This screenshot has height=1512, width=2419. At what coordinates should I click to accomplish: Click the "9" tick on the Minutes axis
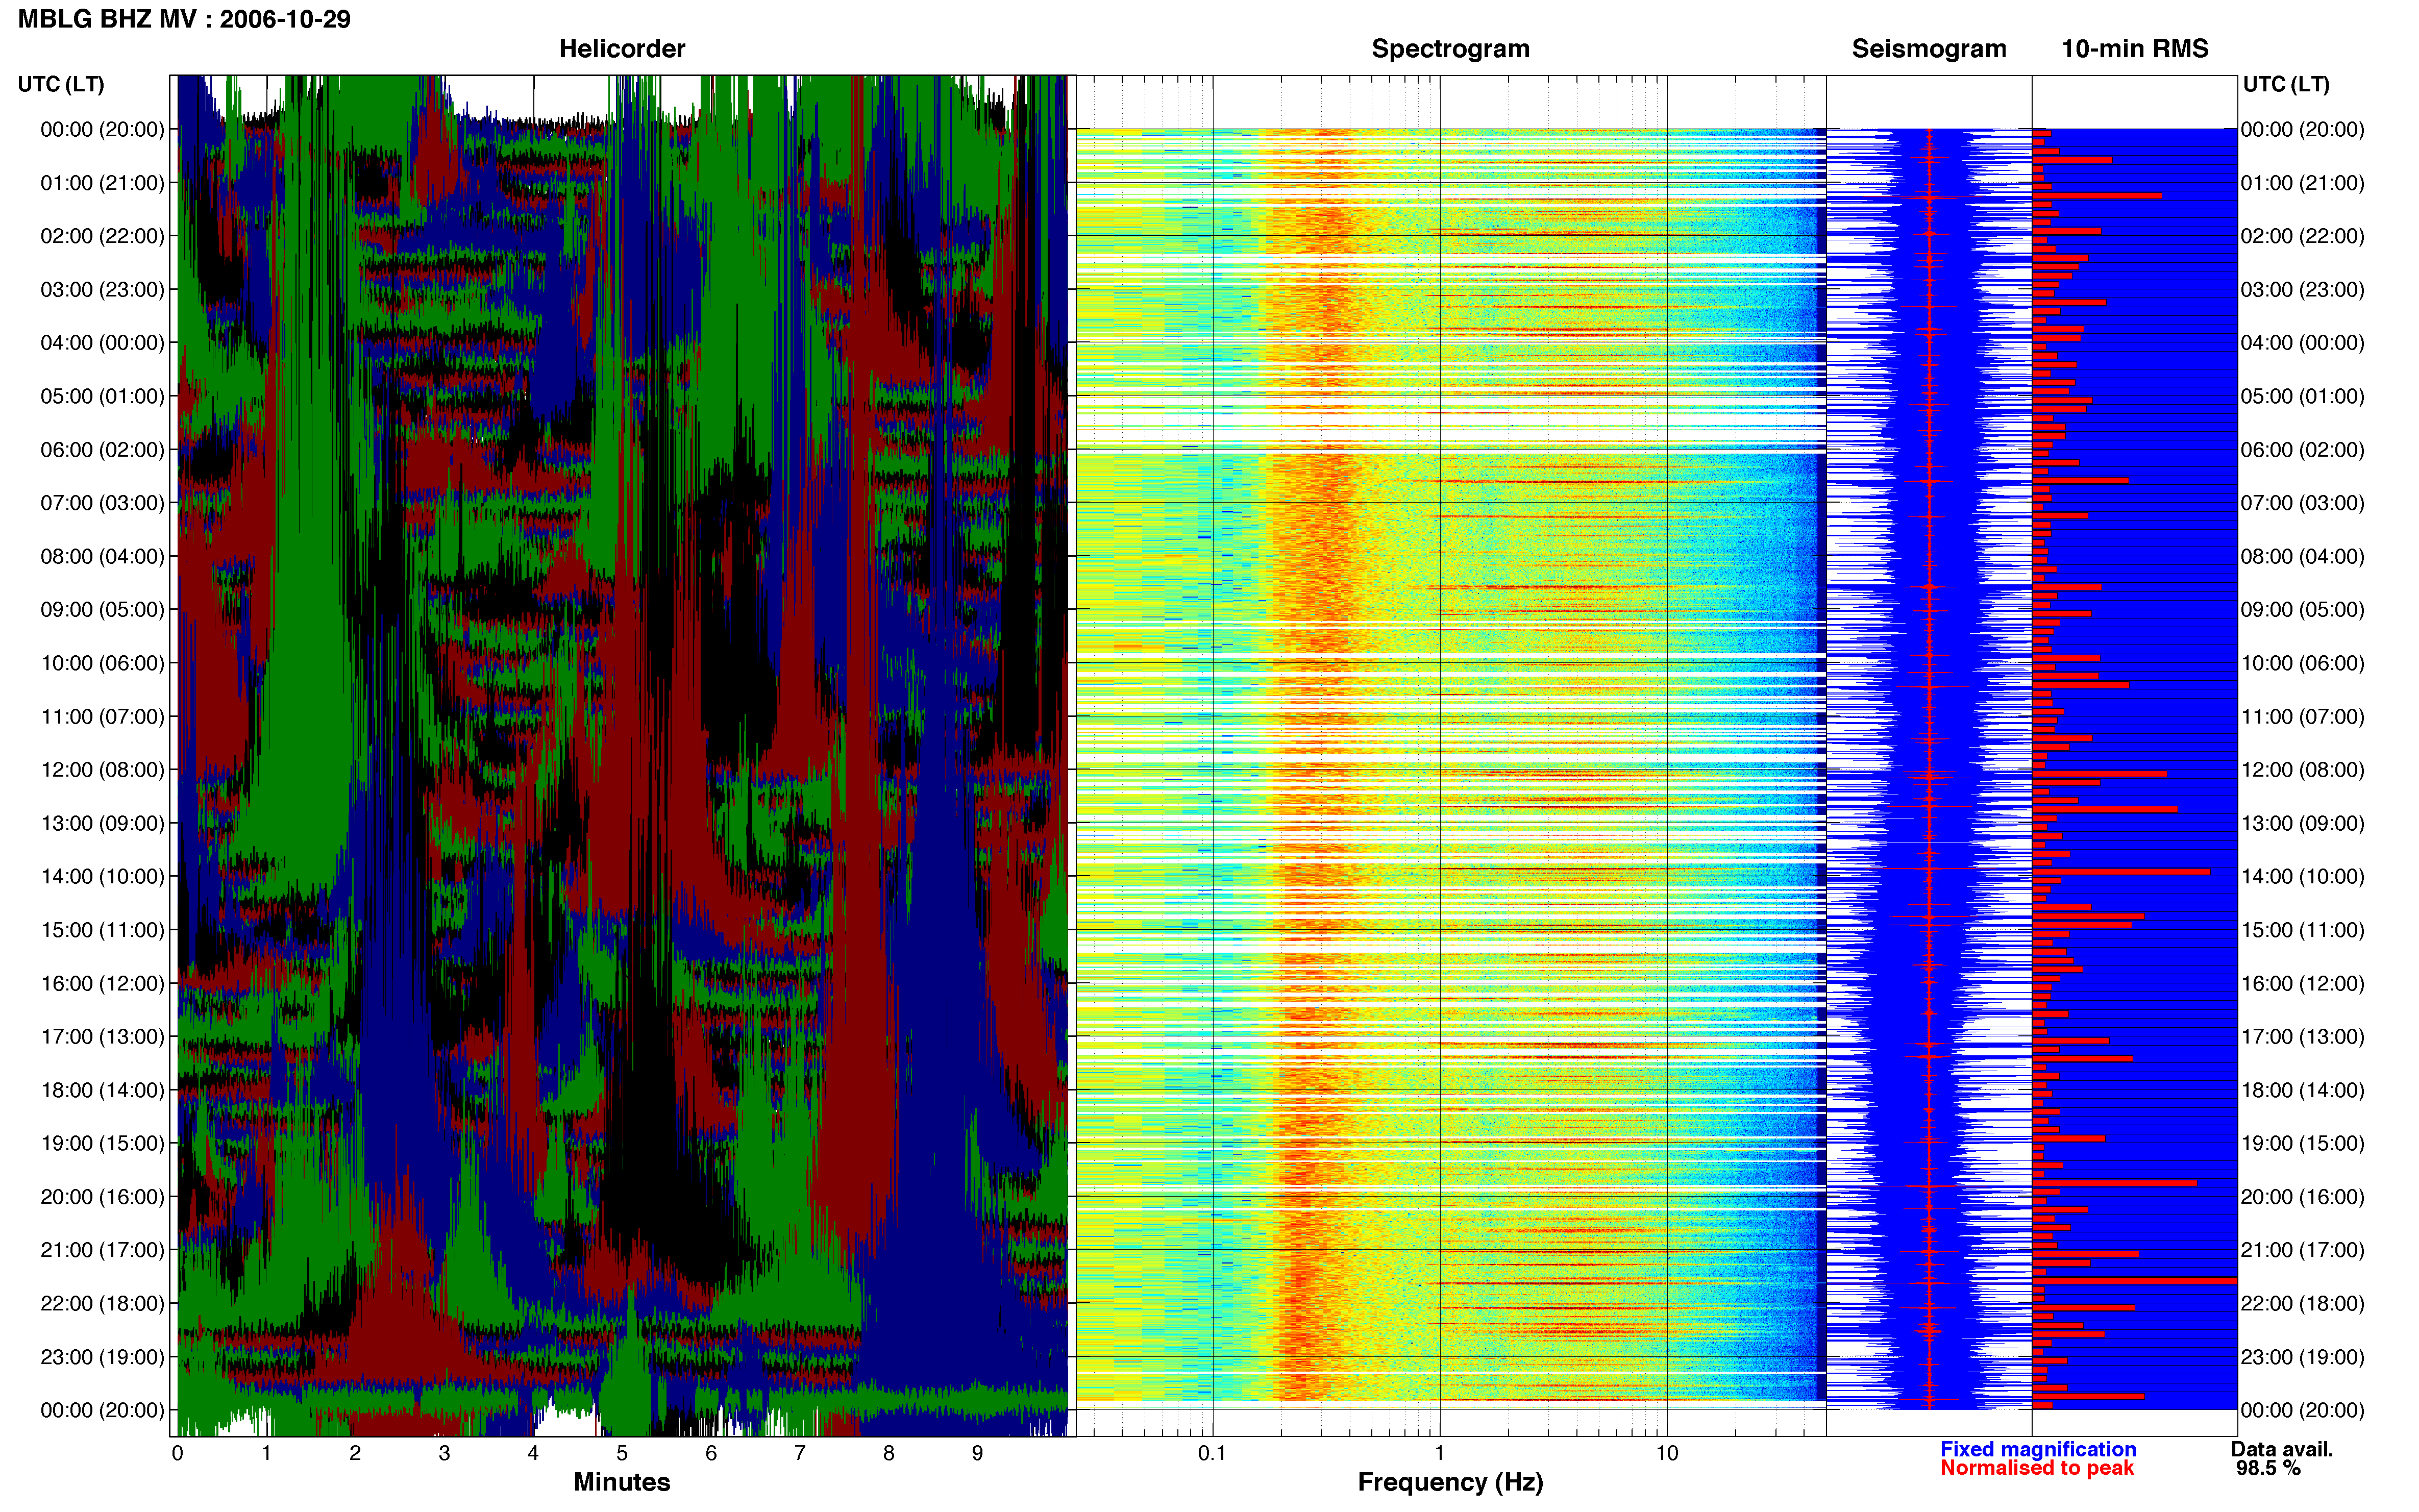[x=977, y=1453]
